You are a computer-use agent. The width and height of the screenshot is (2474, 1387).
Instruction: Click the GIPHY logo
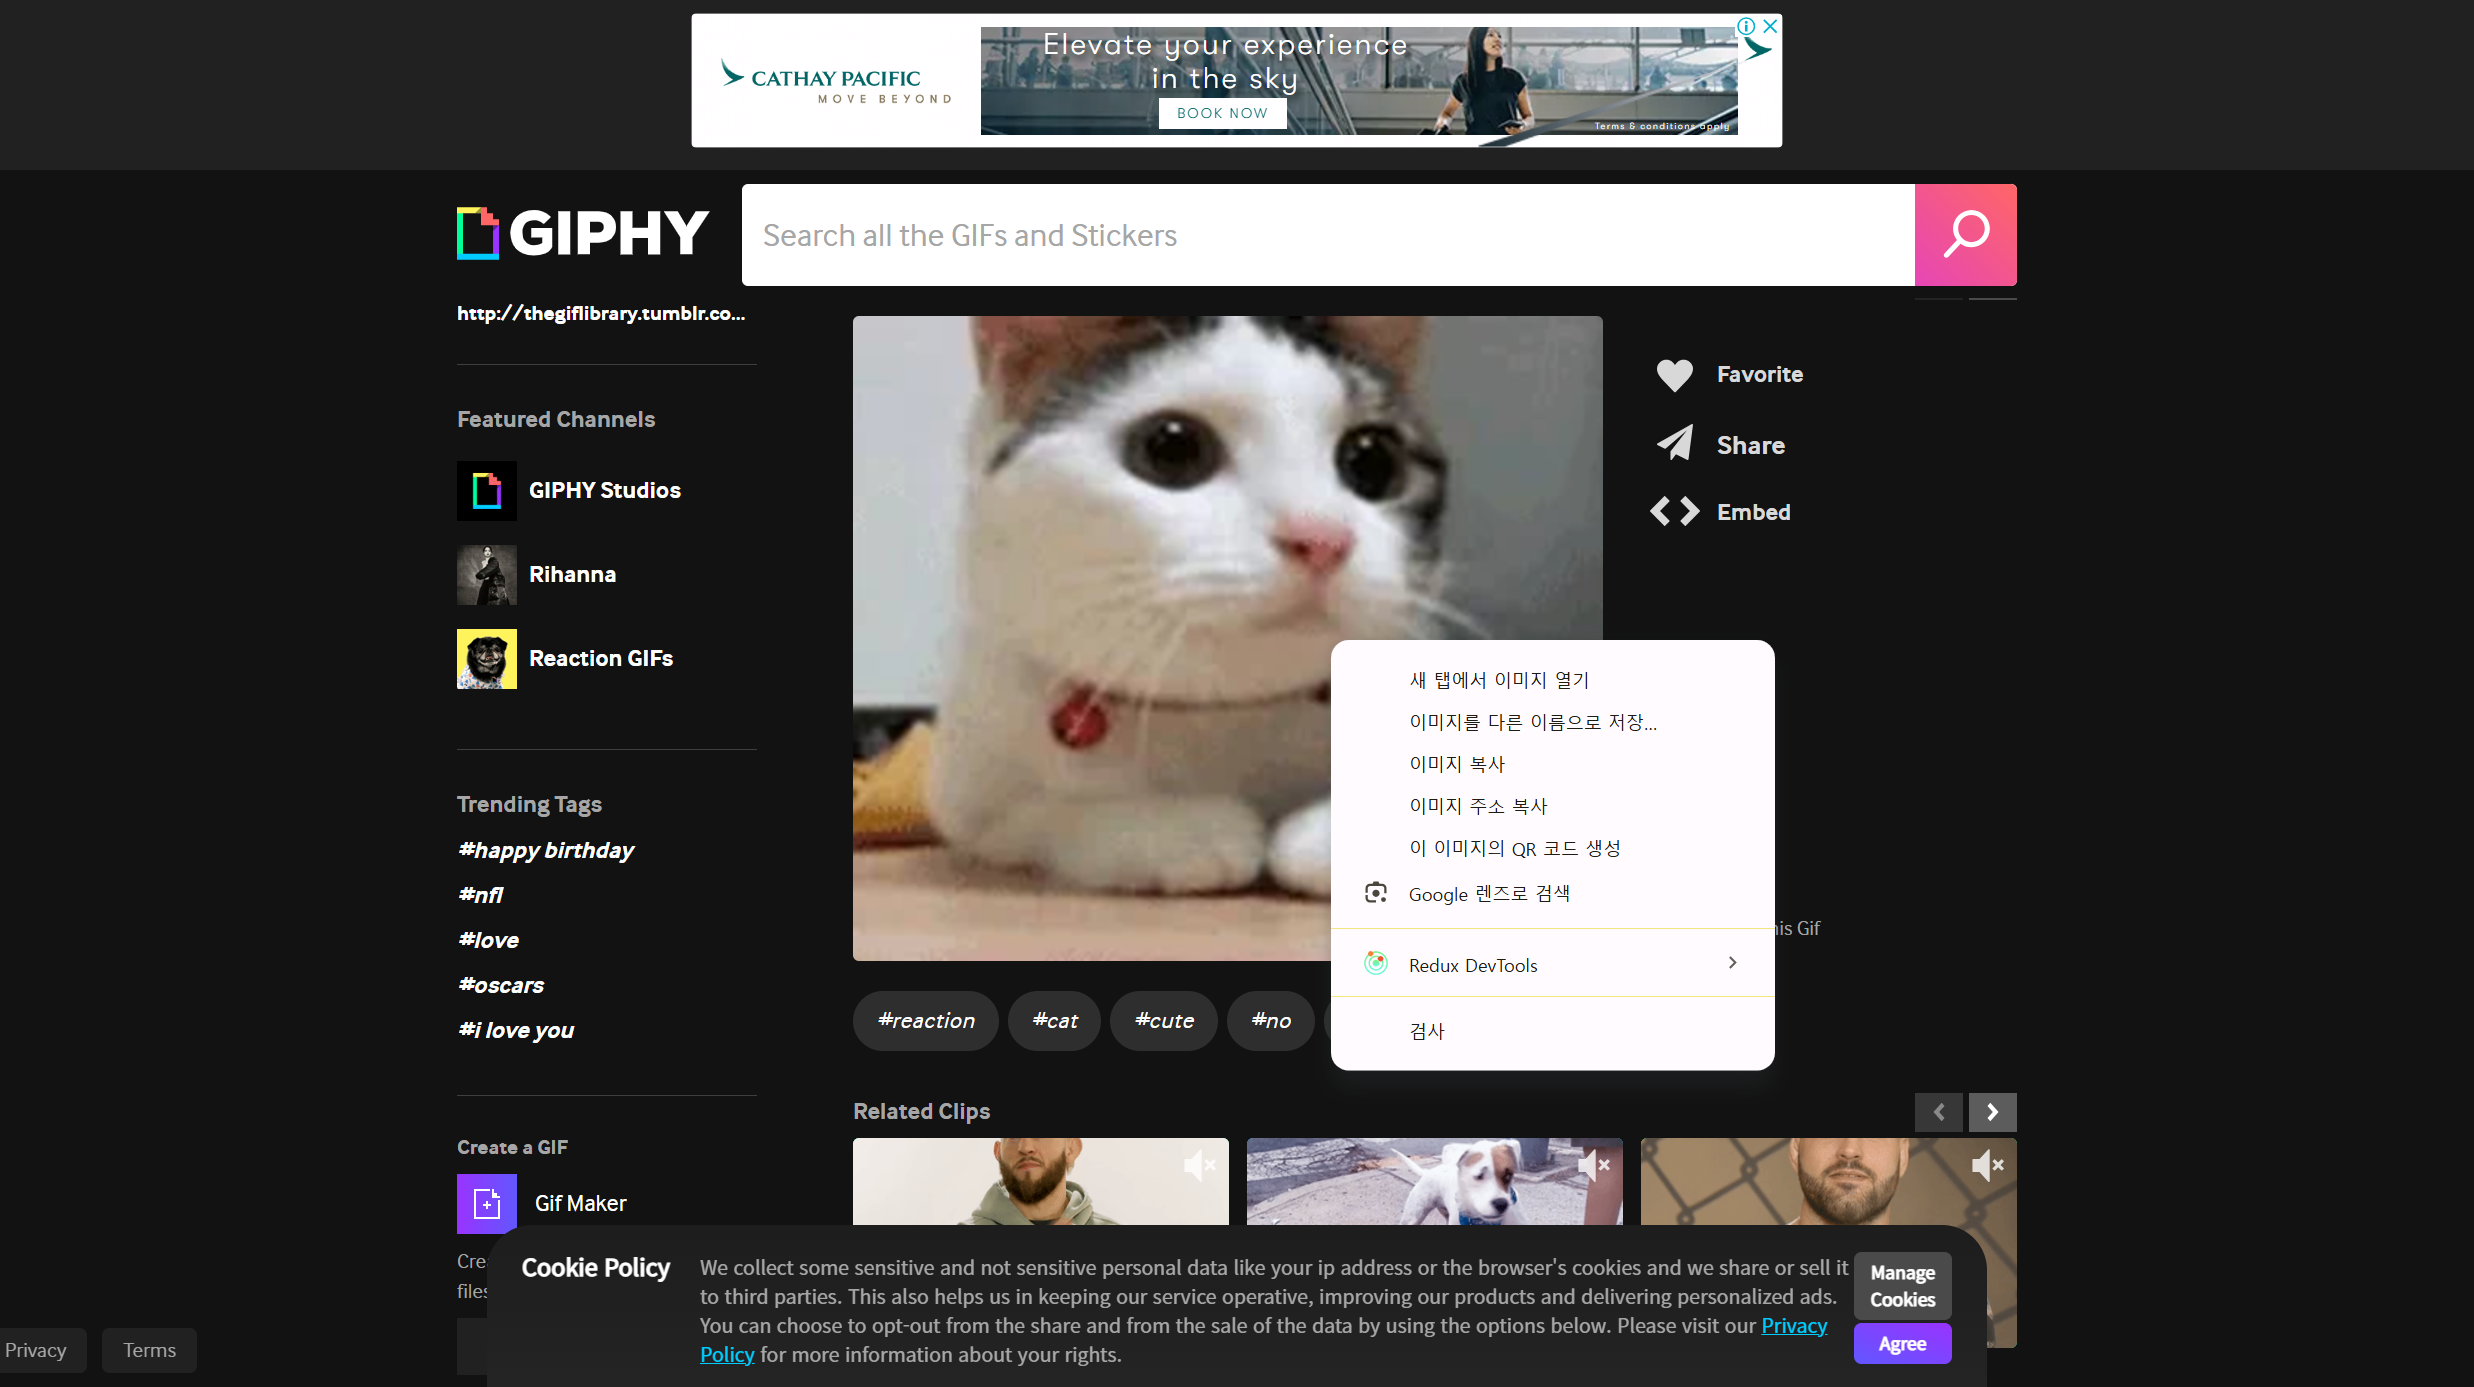click(583, 233)
